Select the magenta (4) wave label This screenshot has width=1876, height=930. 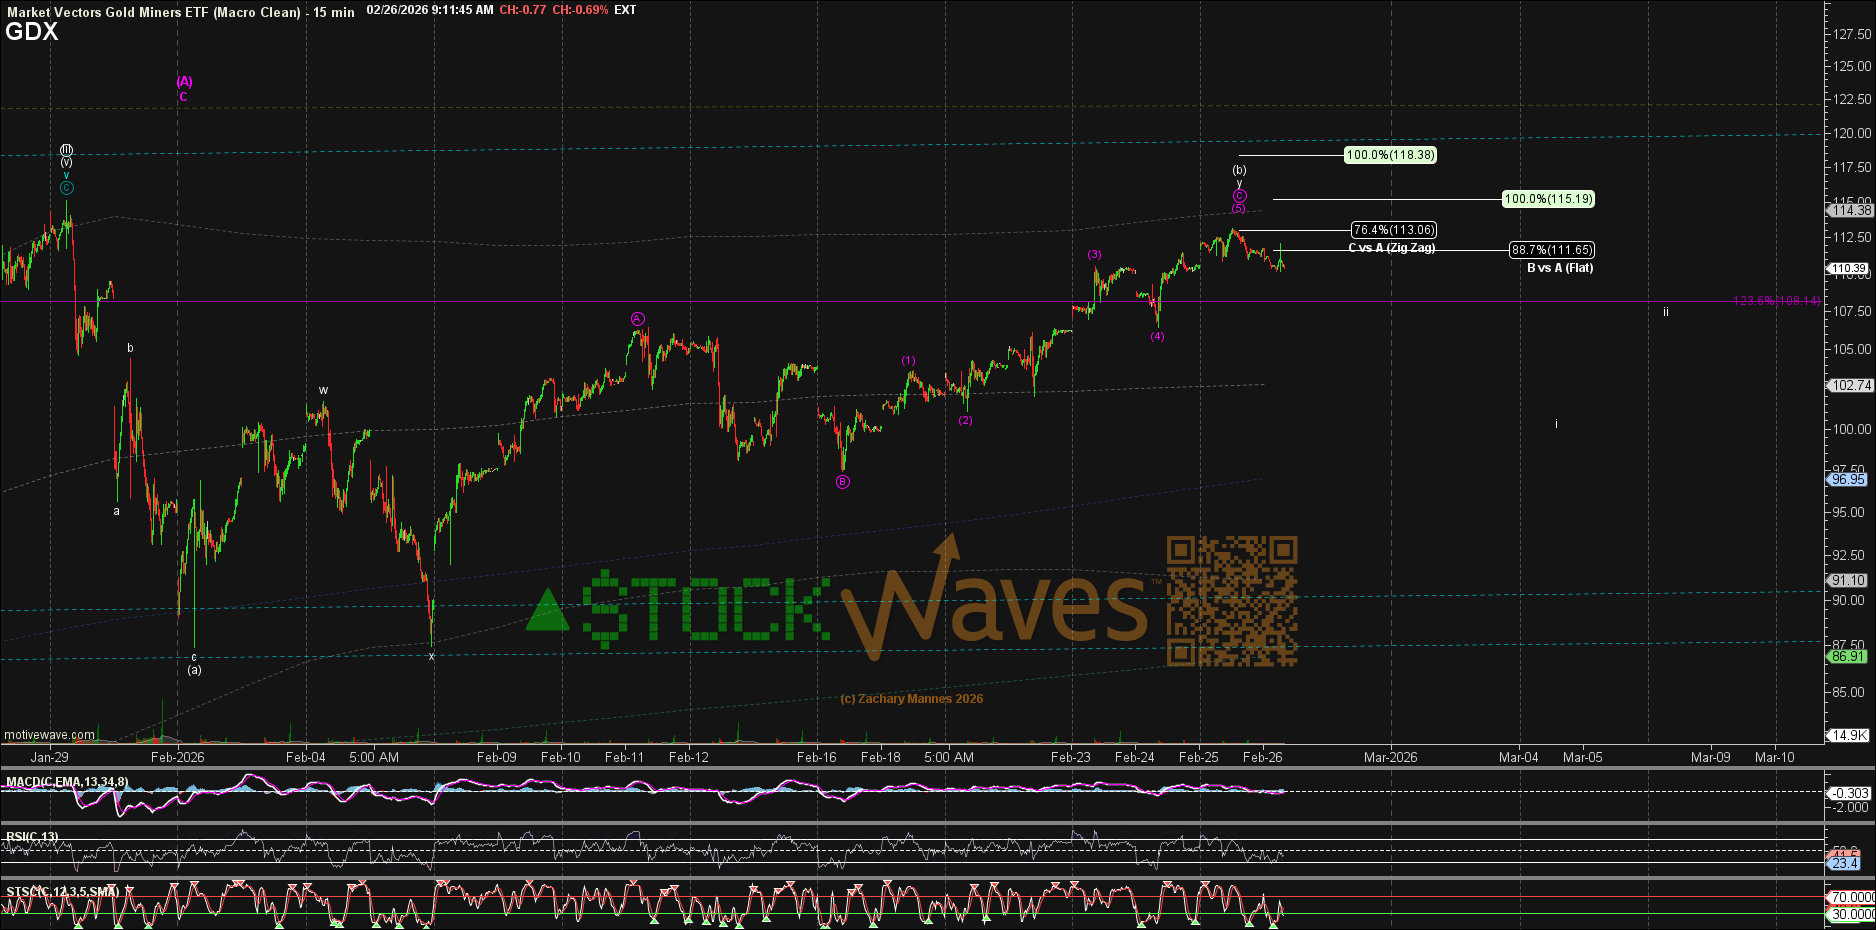1157,337
